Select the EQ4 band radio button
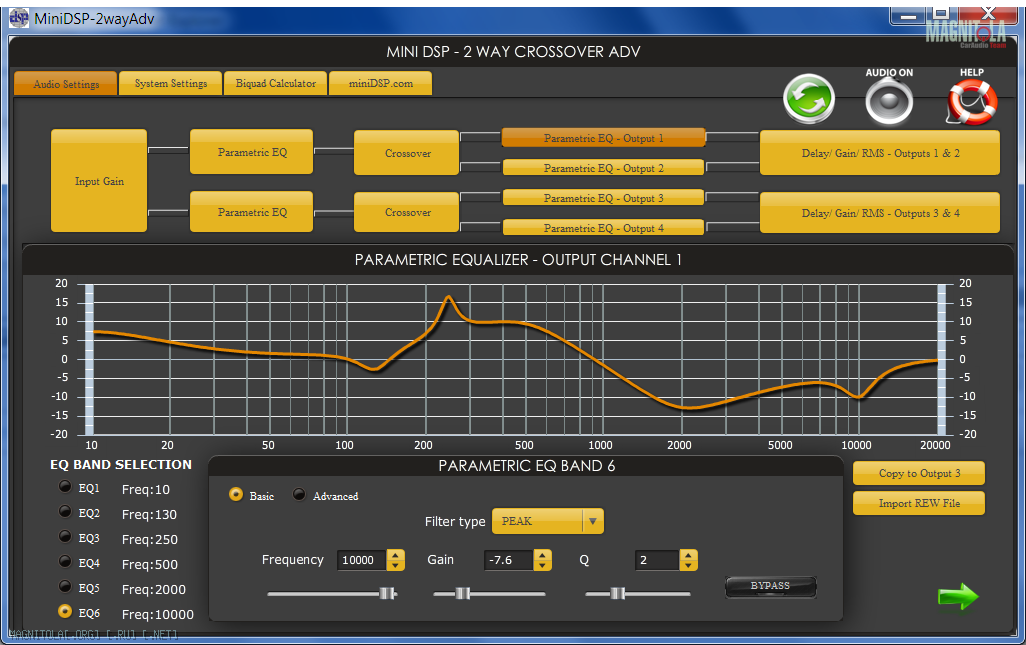Screen dimensions: 1026x645 click(65, 561)
